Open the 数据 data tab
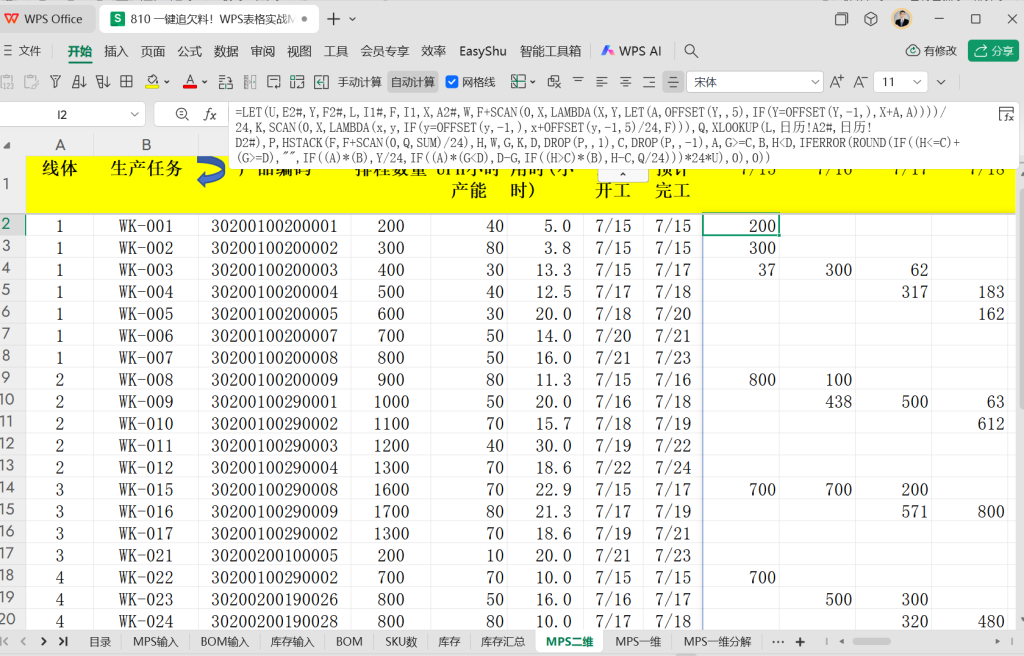Viewport: 1024px width, 656px height. pyautogui.click(x=226, y=51)
